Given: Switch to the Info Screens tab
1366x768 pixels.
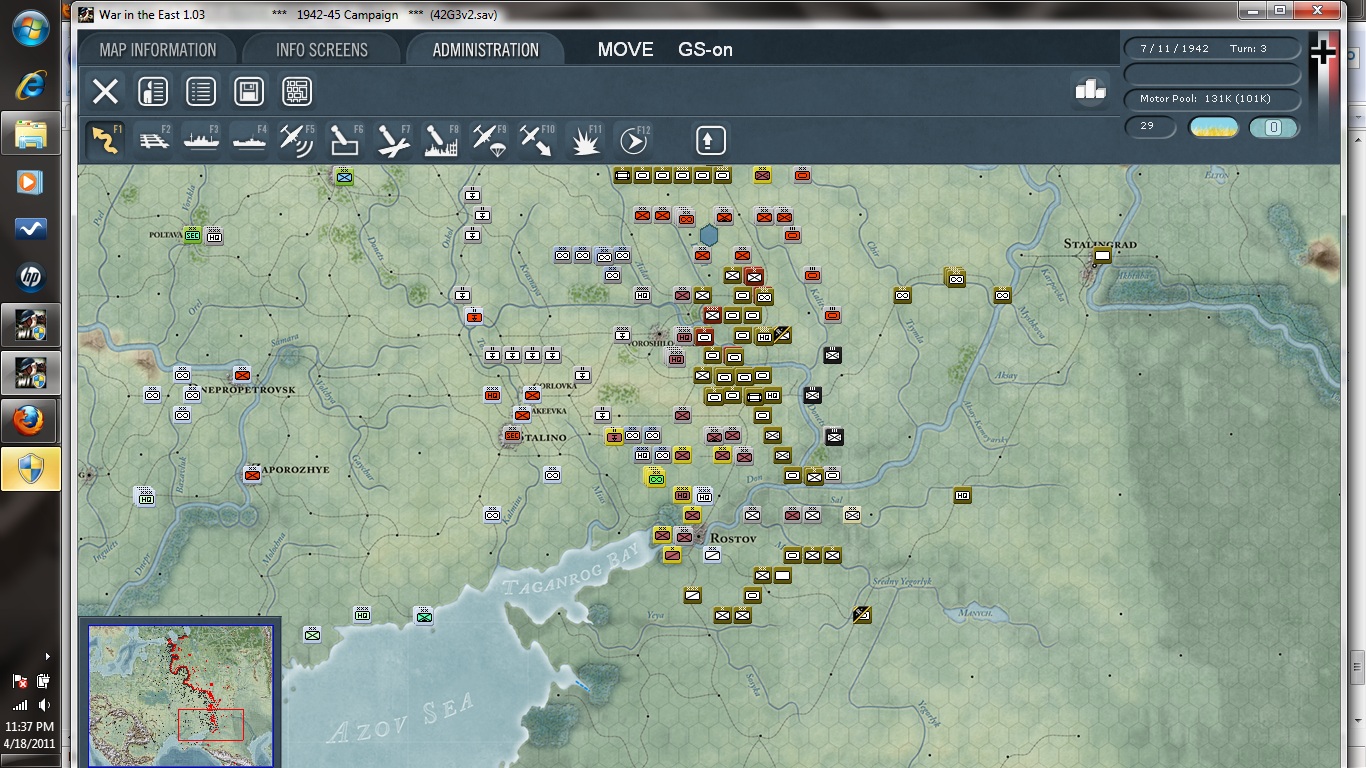Looking at the screenshot, I should point(322,50).
